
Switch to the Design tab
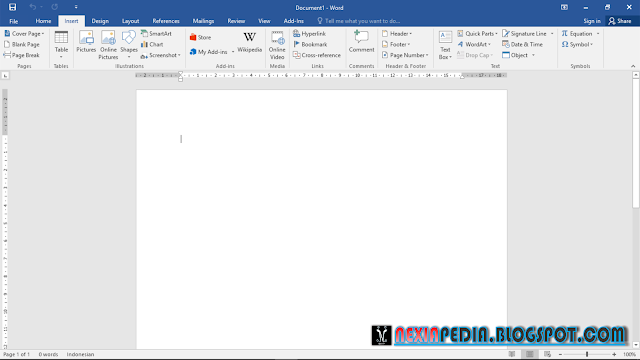[x=100, y=21]
